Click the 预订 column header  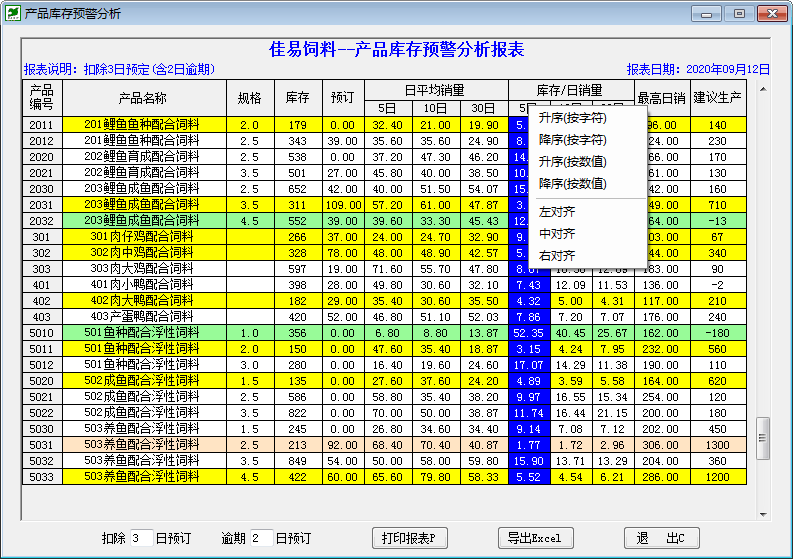click(343, 98)
